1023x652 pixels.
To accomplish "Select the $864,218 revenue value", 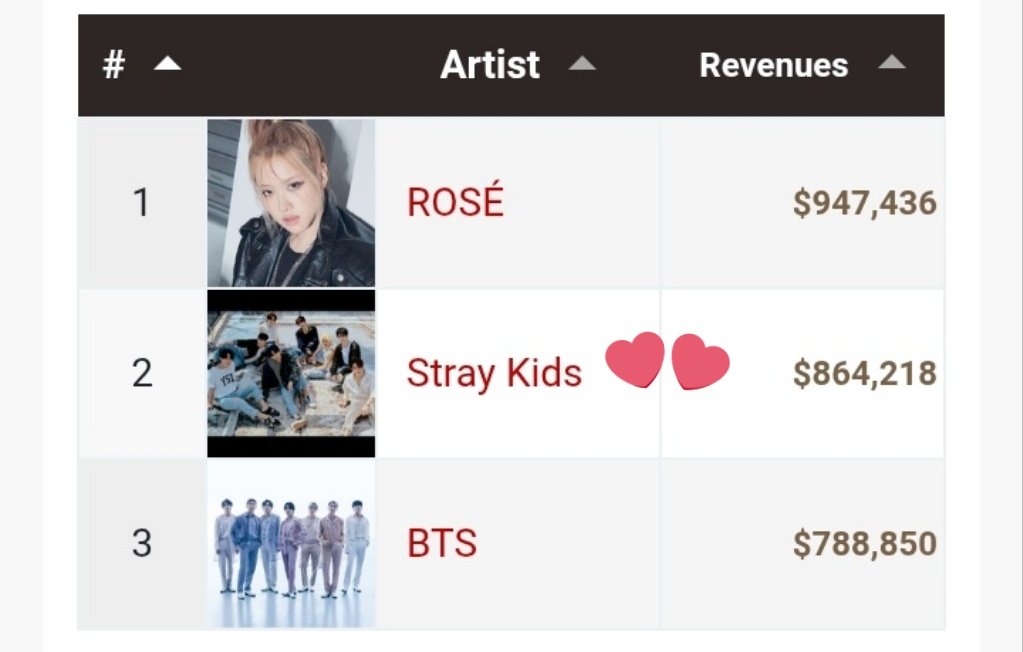I will click(x=864, y=373).
